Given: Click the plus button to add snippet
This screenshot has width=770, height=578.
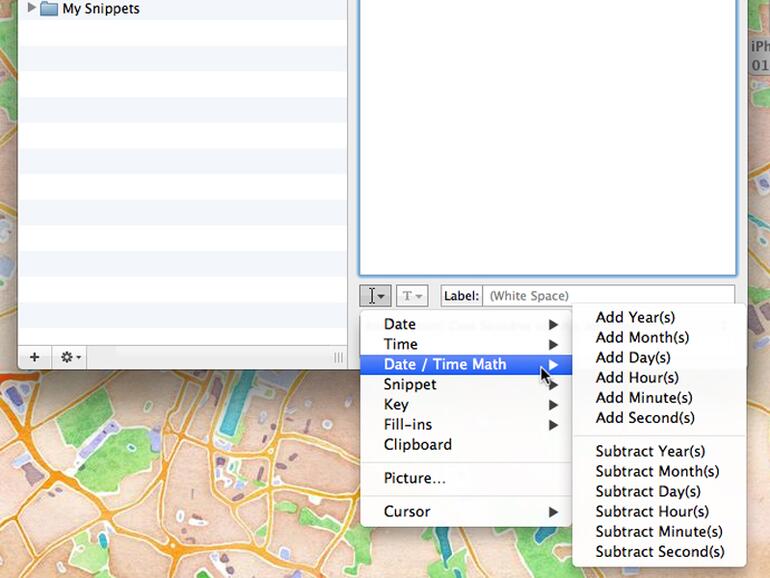Looking at the screenshot, I should tap(34, 357).
